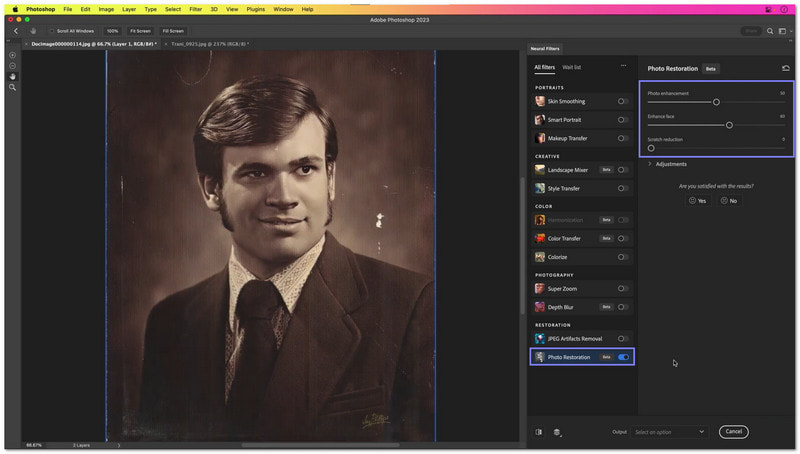Check the Scroll All Windows checkbox

coord(52,31)
